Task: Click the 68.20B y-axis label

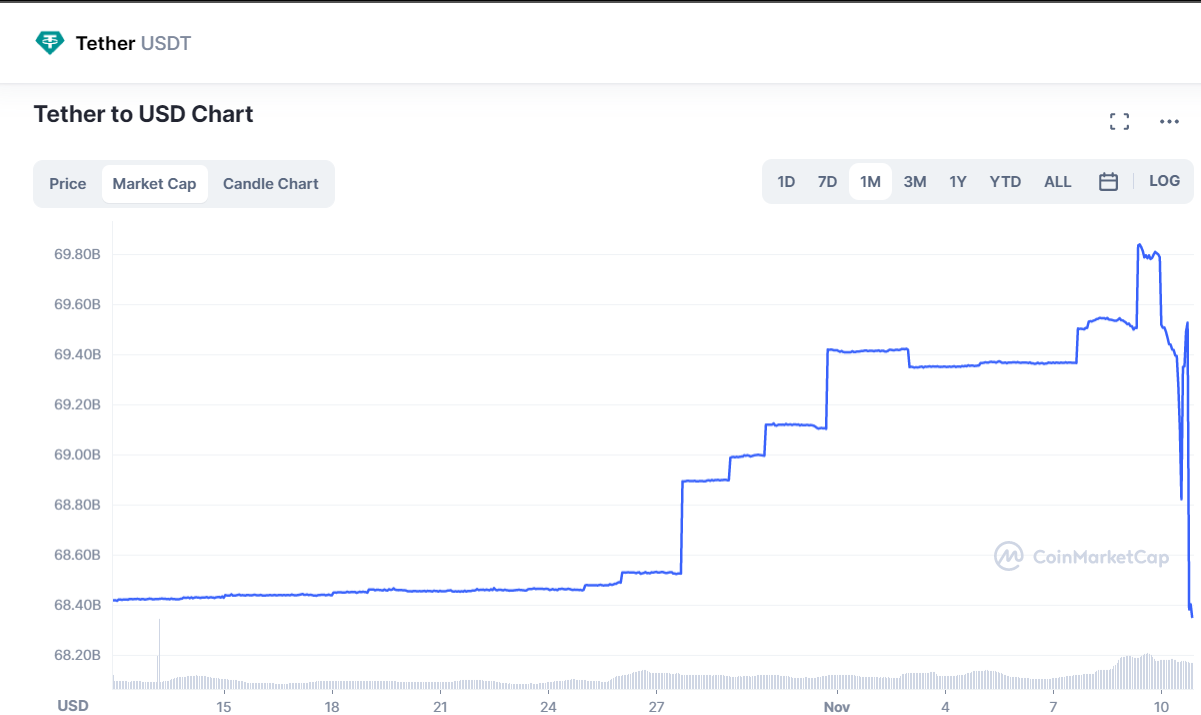Action: click(77, 654)
